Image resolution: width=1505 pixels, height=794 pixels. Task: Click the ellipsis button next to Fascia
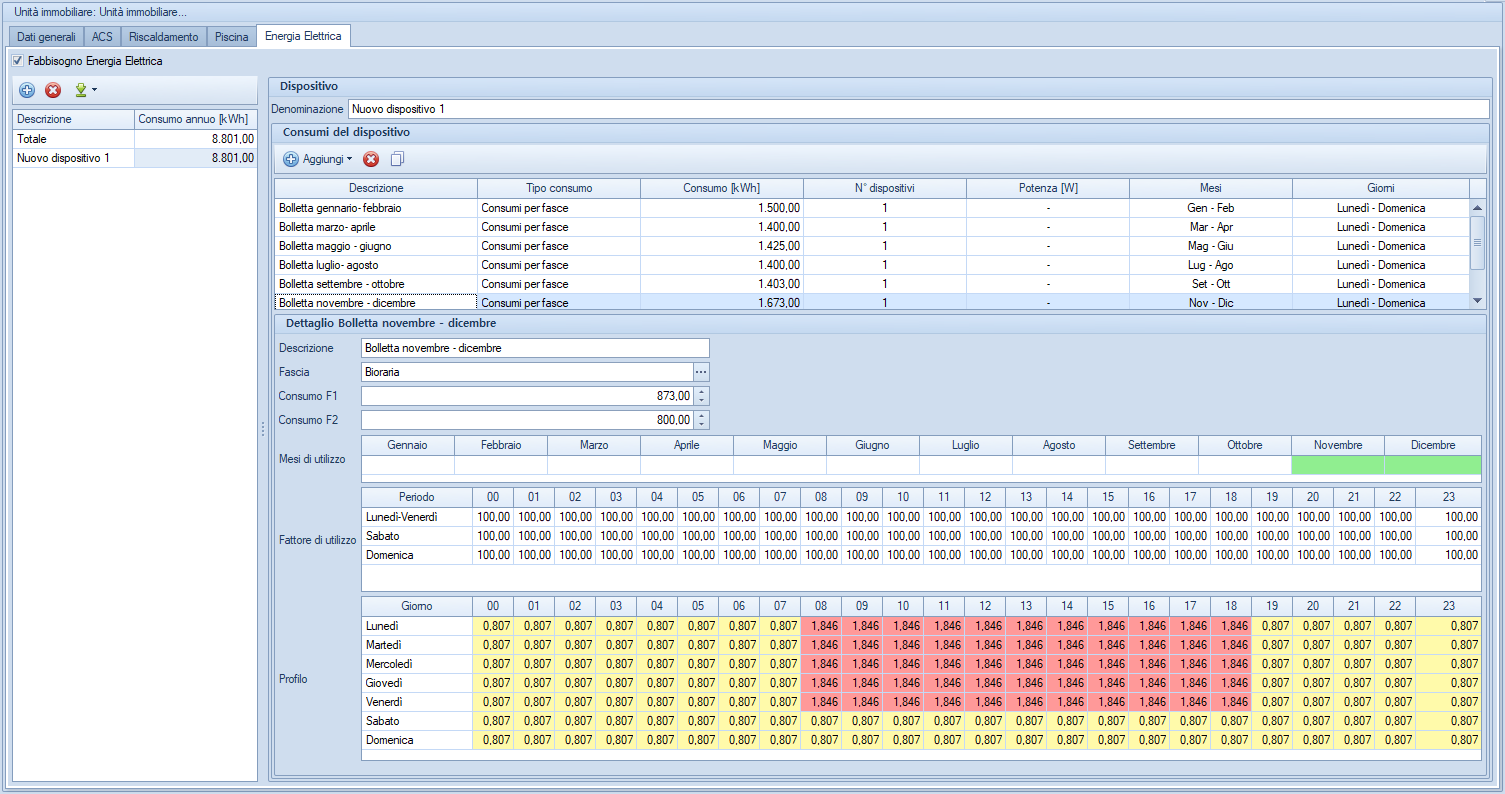pyautogui.click(x=701, y=372)
